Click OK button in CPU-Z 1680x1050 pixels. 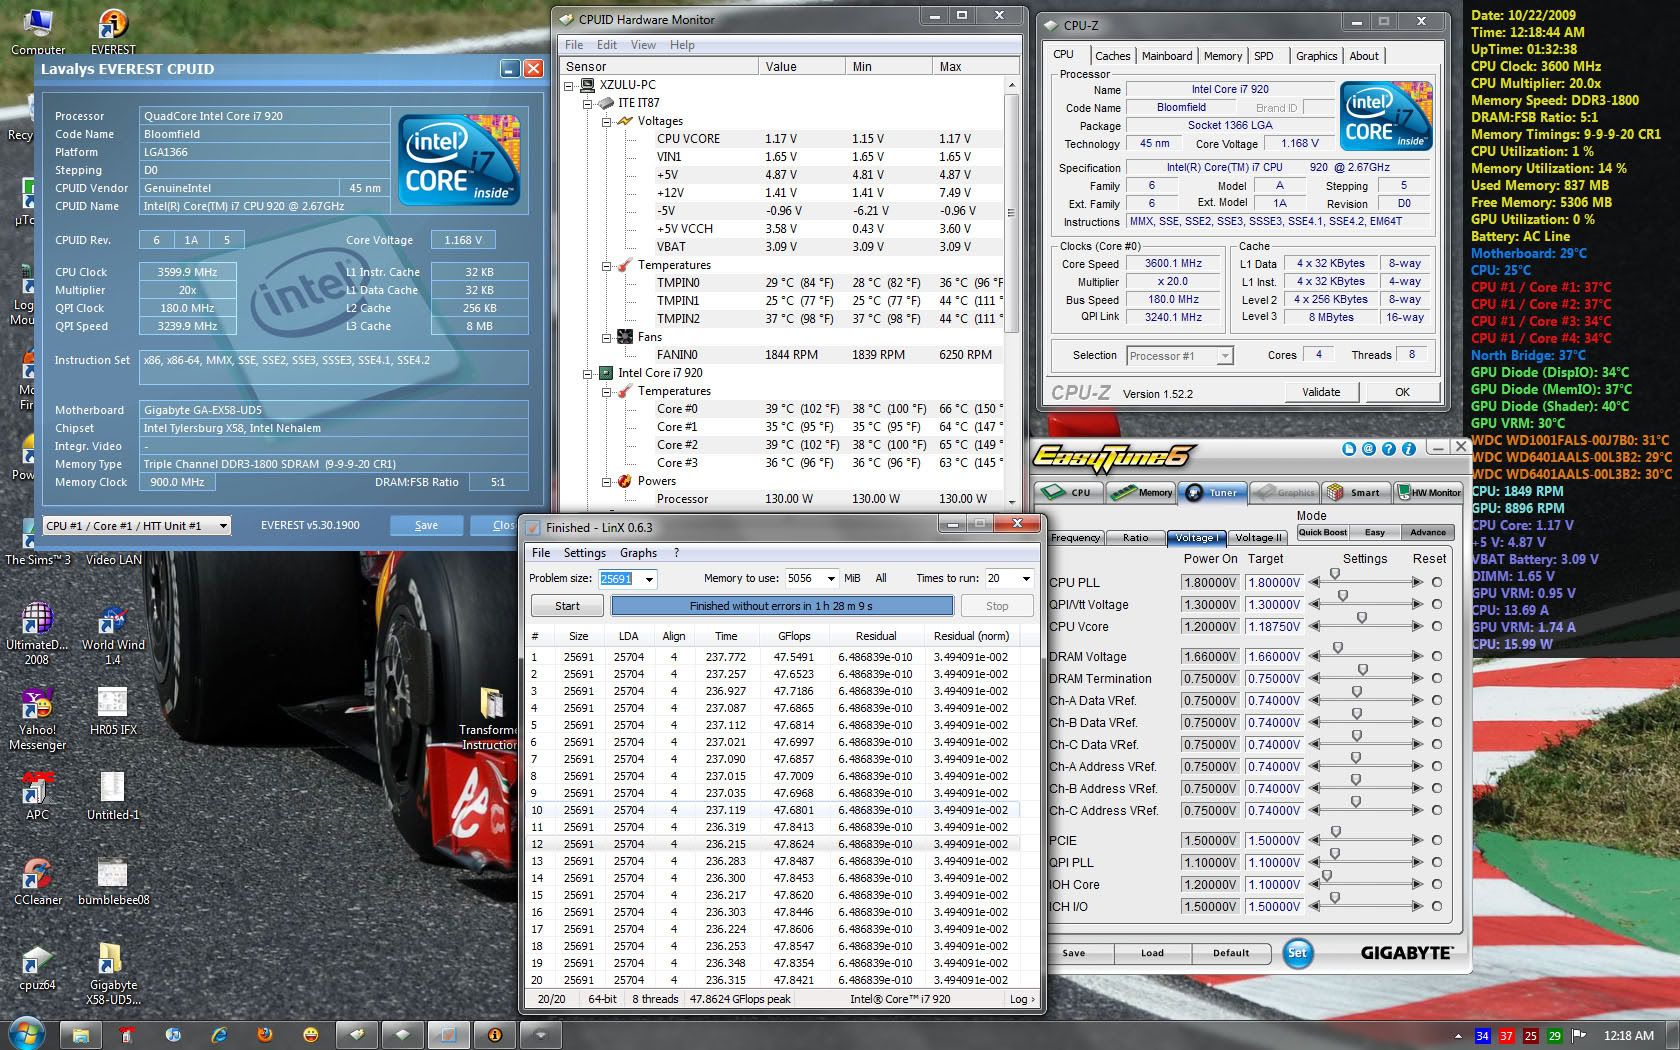point(1402,392)
